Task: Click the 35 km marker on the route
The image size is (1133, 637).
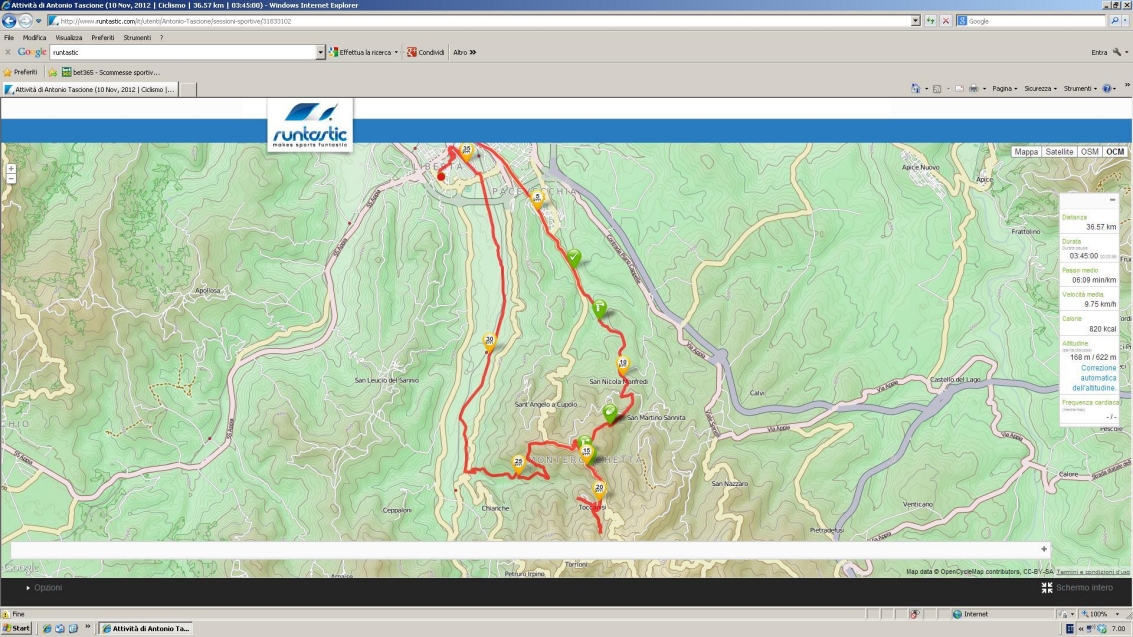Action: click(466, 152)
